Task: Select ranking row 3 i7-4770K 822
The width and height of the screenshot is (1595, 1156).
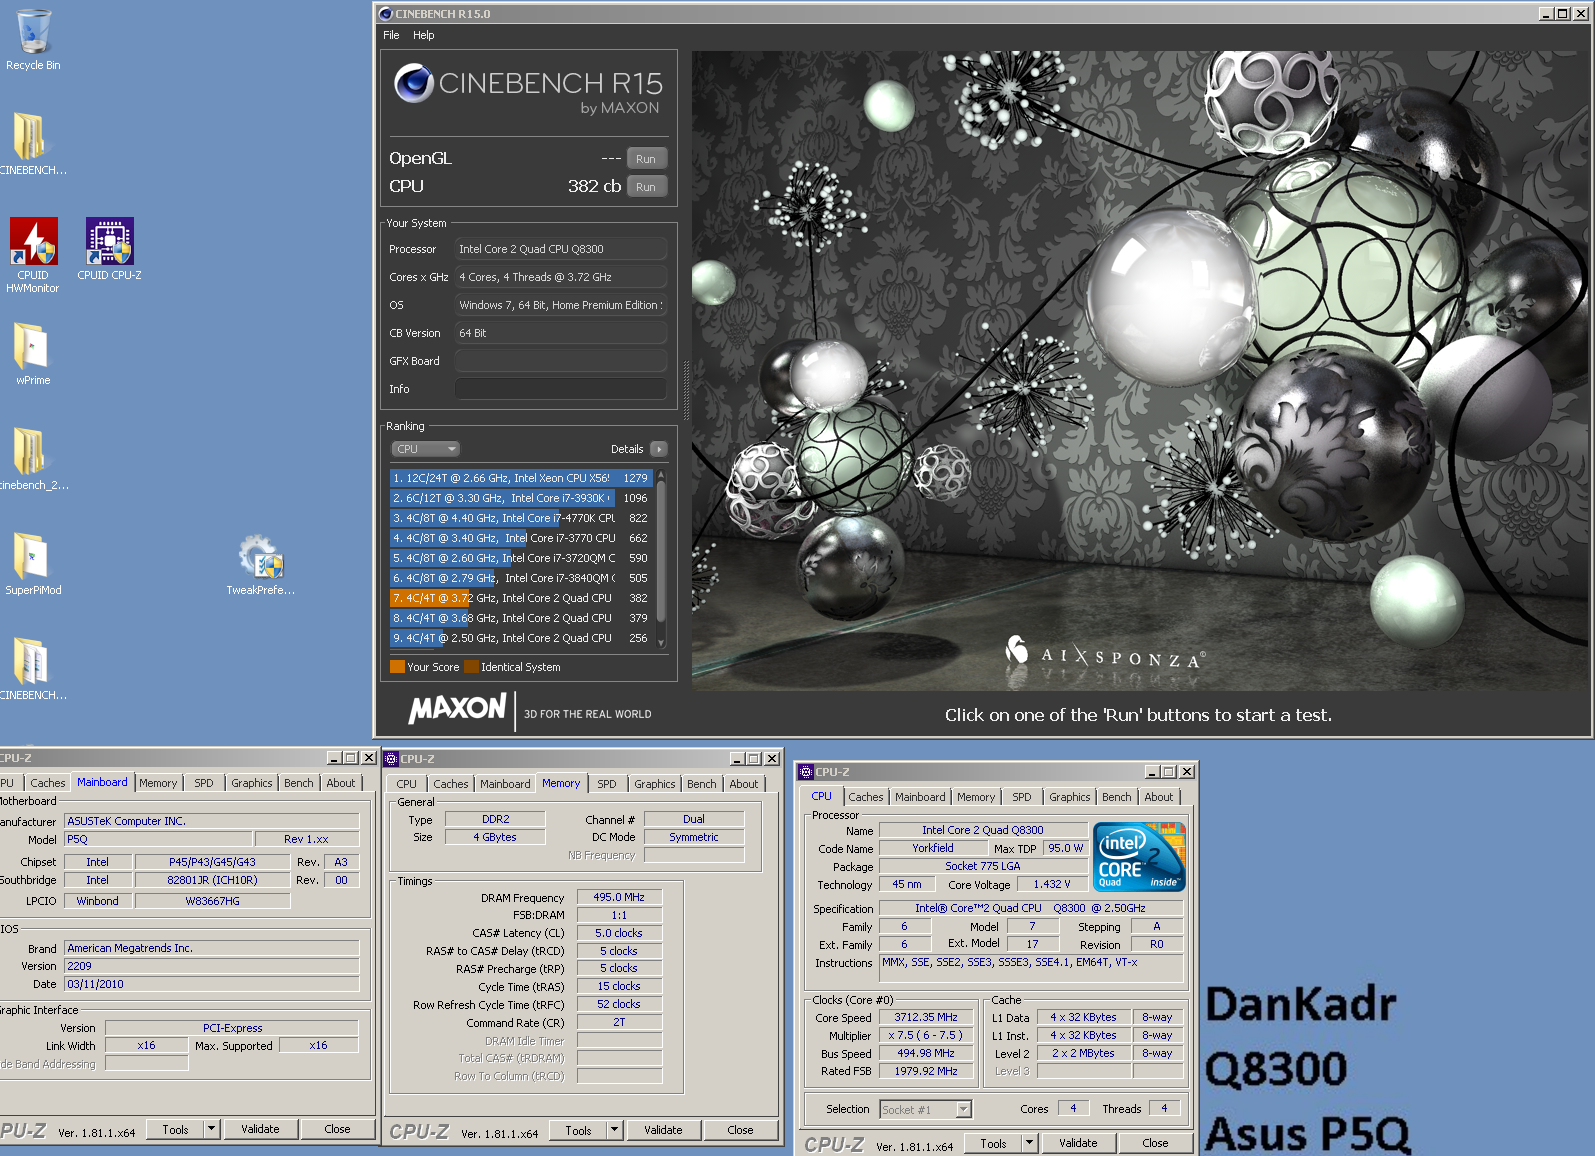Action: tap(521, 518)
